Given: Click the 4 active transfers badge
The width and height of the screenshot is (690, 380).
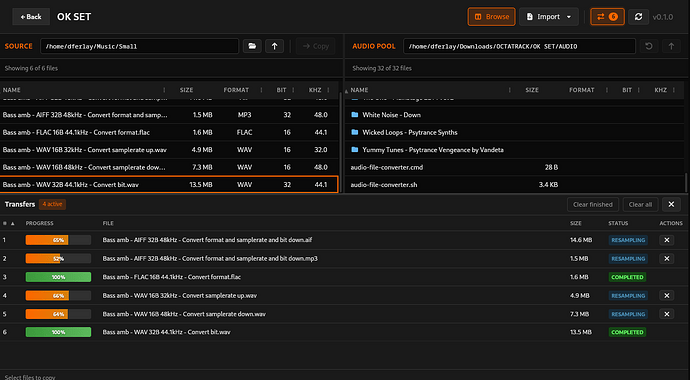Looking at the screenshot, I should click(52, 204).
